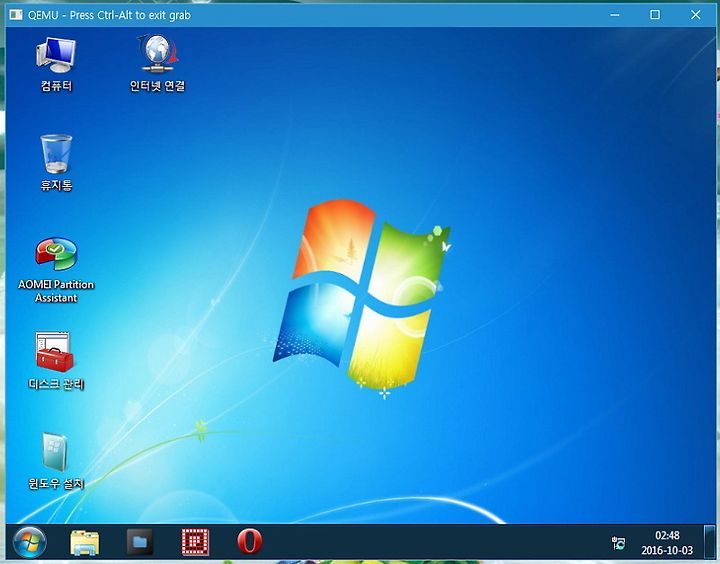720x564 pixels.
Task: Launch the Opera browser from taskbar
Action: (x=250, y=541)
